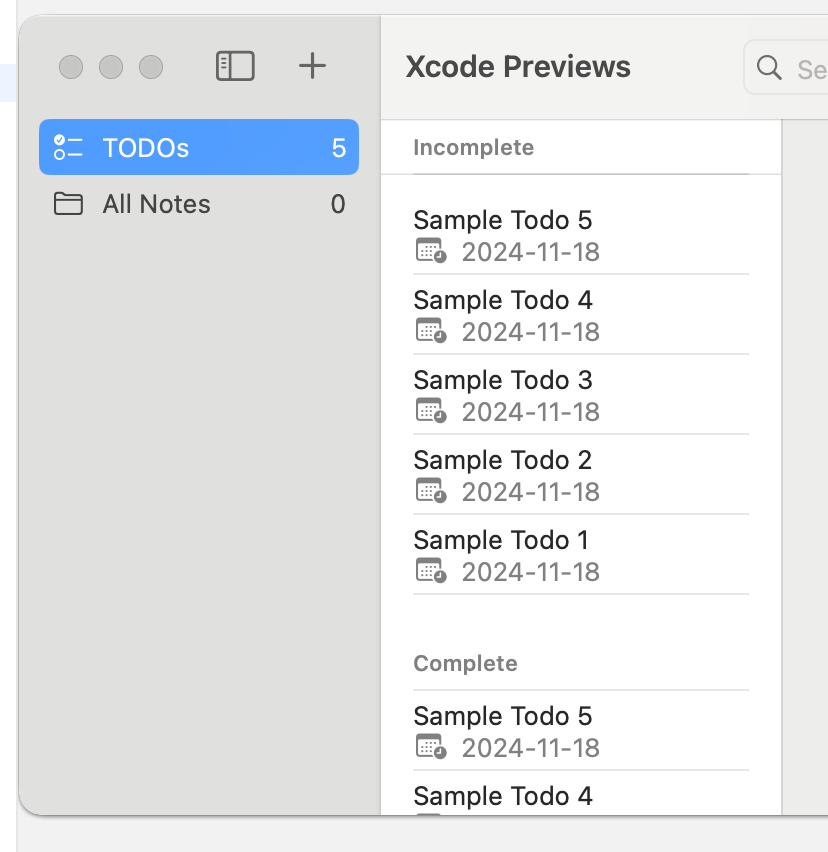Open incomplete Sample Todo 4
The width and height of the screenshot is (828, 852).
coord(503,300)
